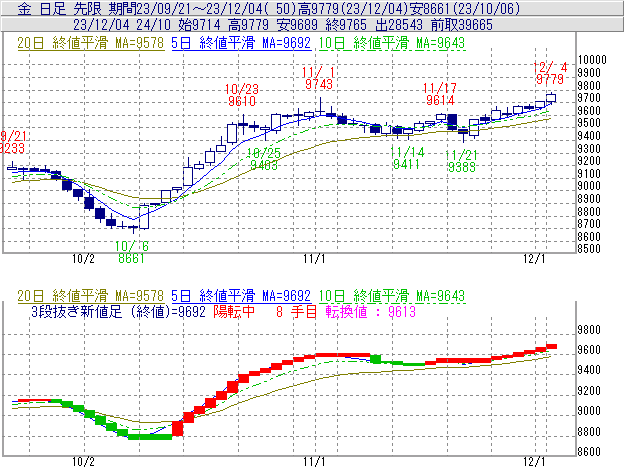Click the large black candlestick at 11/17
Screen dimensions: 624x475
pos(452,121)
